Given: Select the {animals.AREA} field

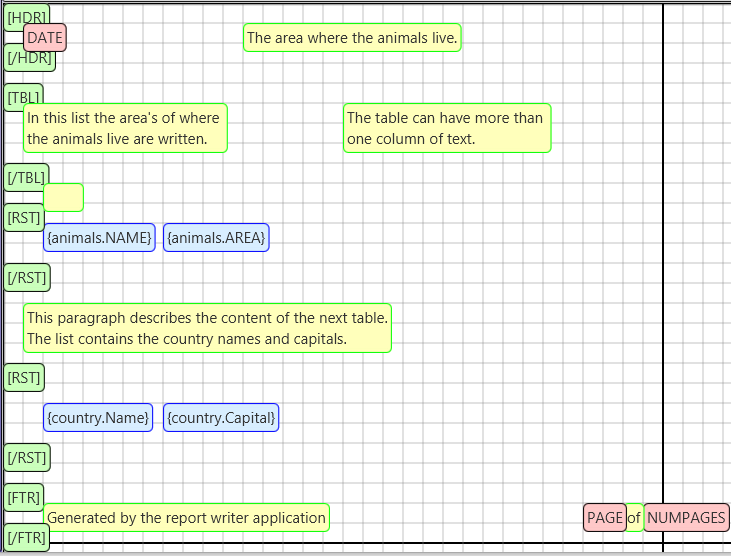Looking at the screenshot, I should (x=216, y=238).
